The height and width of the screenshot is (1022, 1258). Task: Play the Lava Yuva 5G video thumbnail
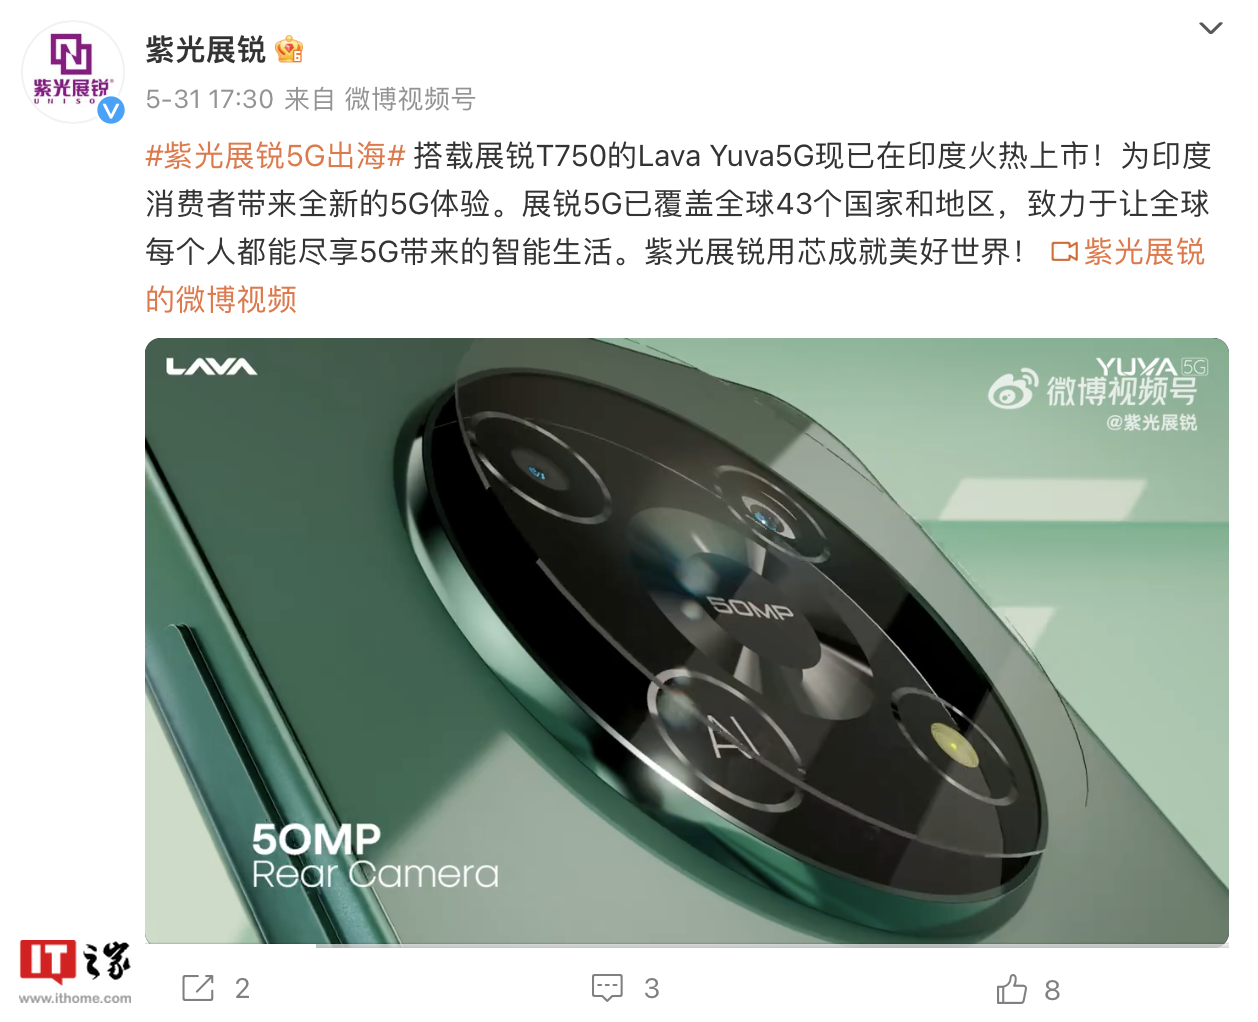687,641
